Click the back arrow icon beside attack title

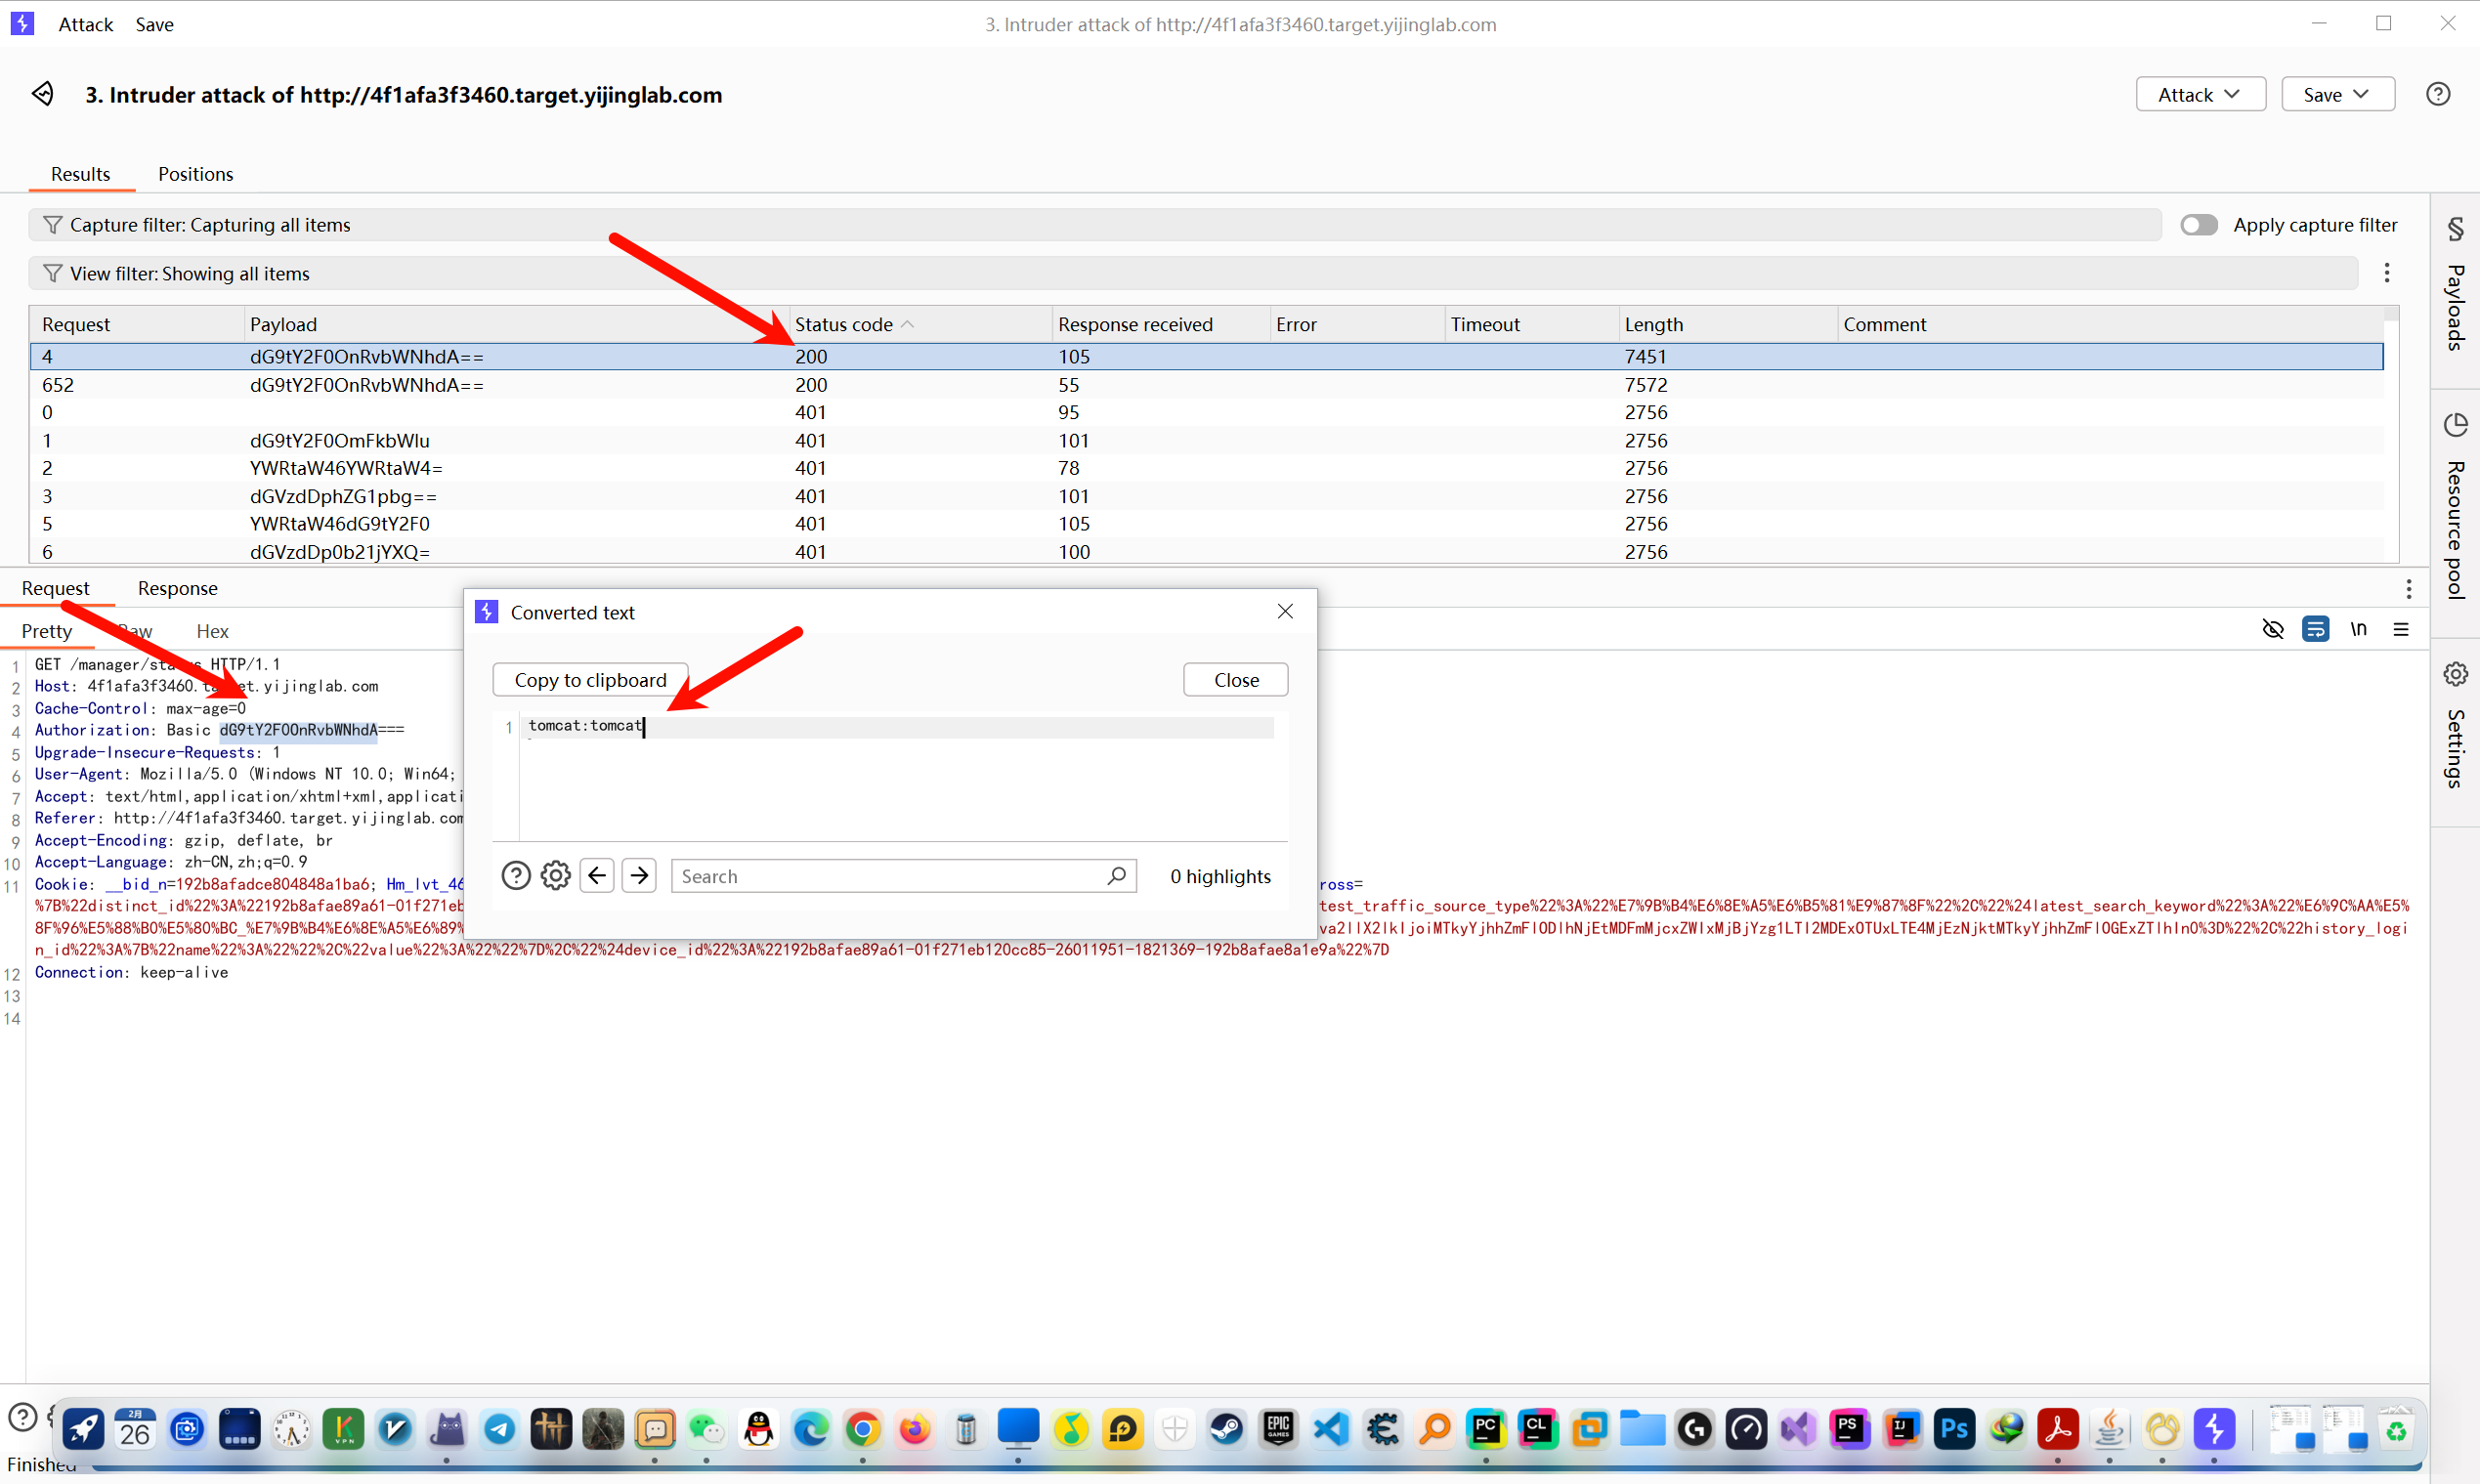[x=42, y=94]
